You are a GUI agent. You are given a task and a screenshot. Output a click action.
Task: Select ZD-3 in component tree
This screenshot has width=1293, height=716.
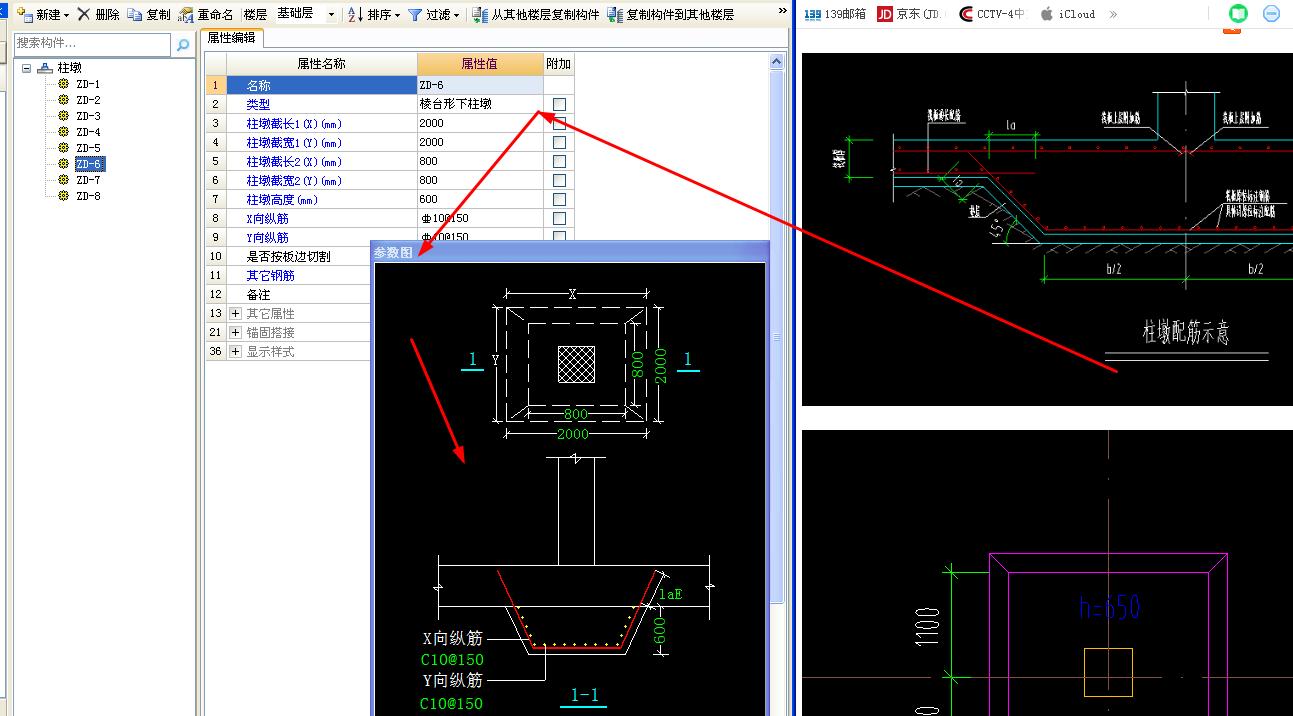pyautogui.click(x=88, y=116)
